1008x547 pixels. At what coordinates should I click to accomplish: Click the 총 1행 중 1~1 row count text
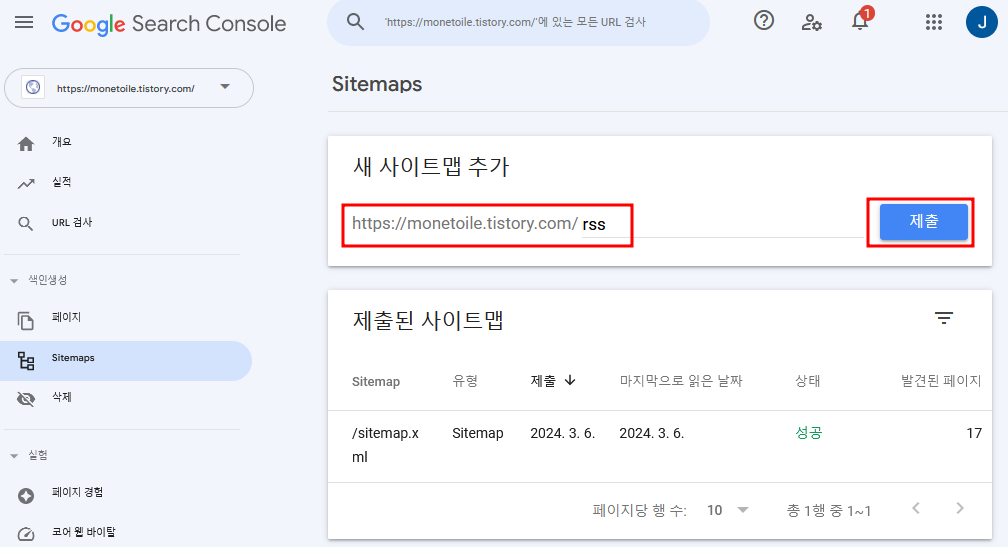[x=829, y=511]
